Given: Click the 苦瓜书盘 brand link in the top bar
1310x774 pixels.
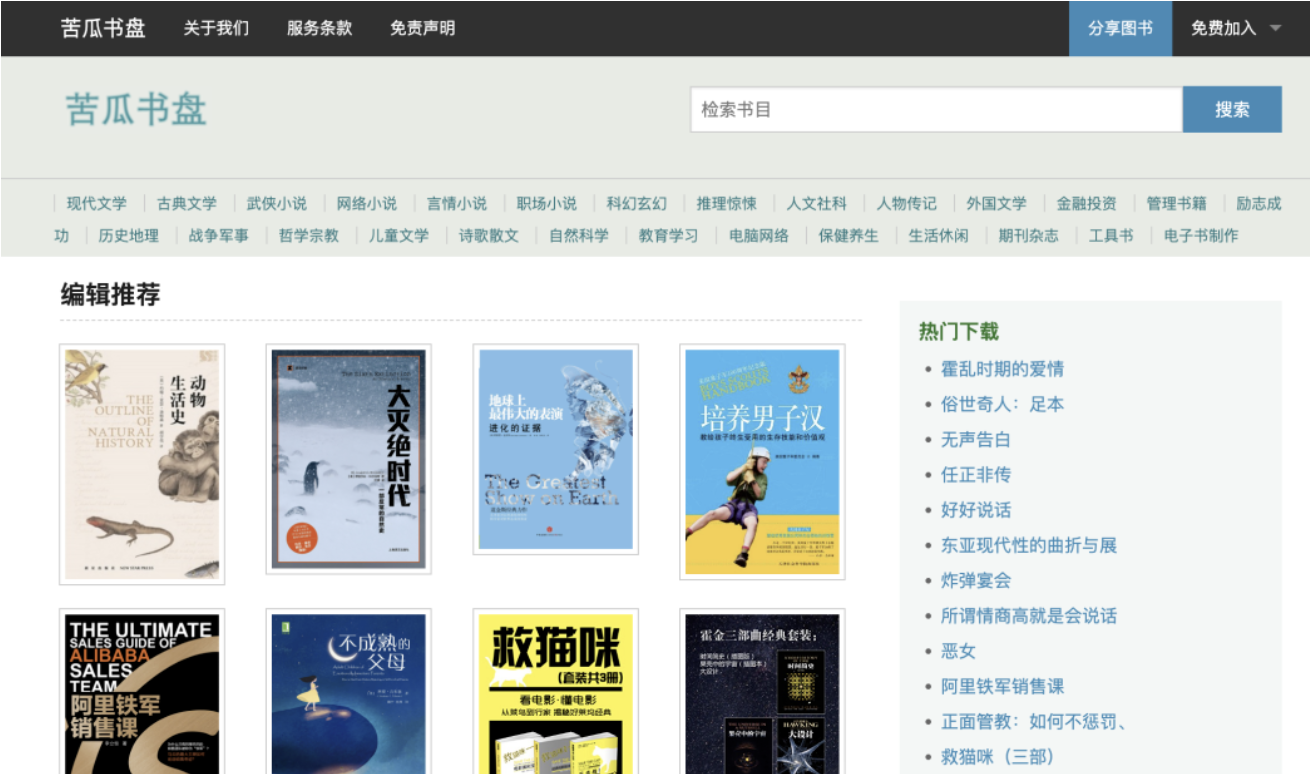Looking at the screenshot, I should [103, 28].
